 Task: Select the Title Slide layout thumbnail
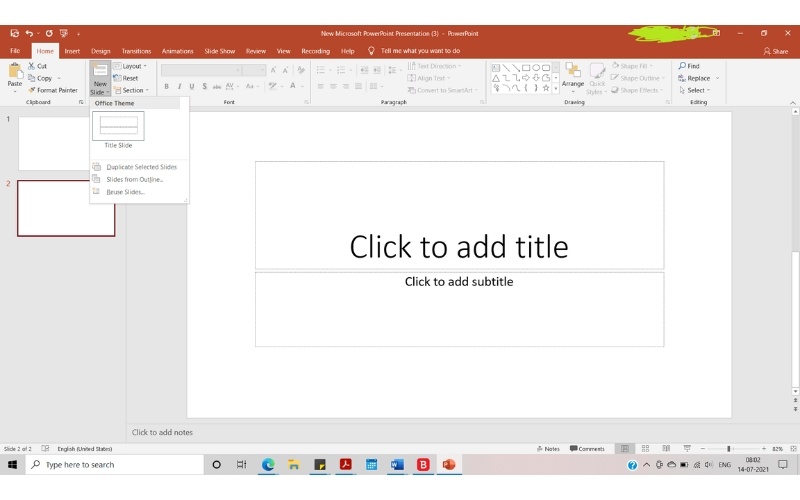tap(118, 126)
